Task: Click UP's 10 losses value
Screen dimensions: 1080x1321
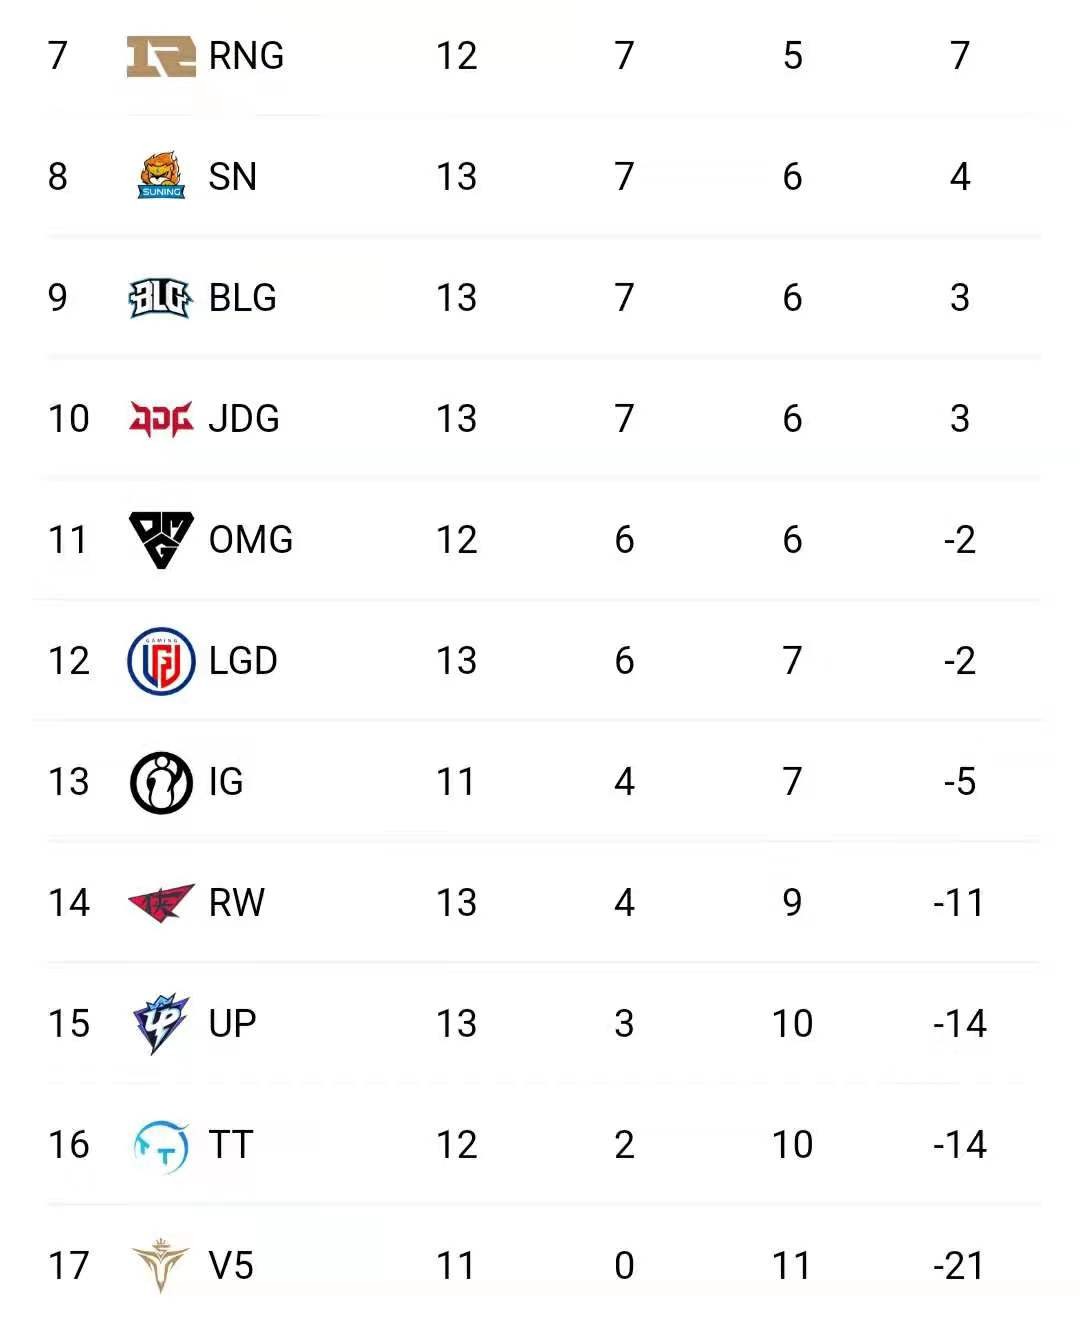Action: click(x=791, y=1024)
